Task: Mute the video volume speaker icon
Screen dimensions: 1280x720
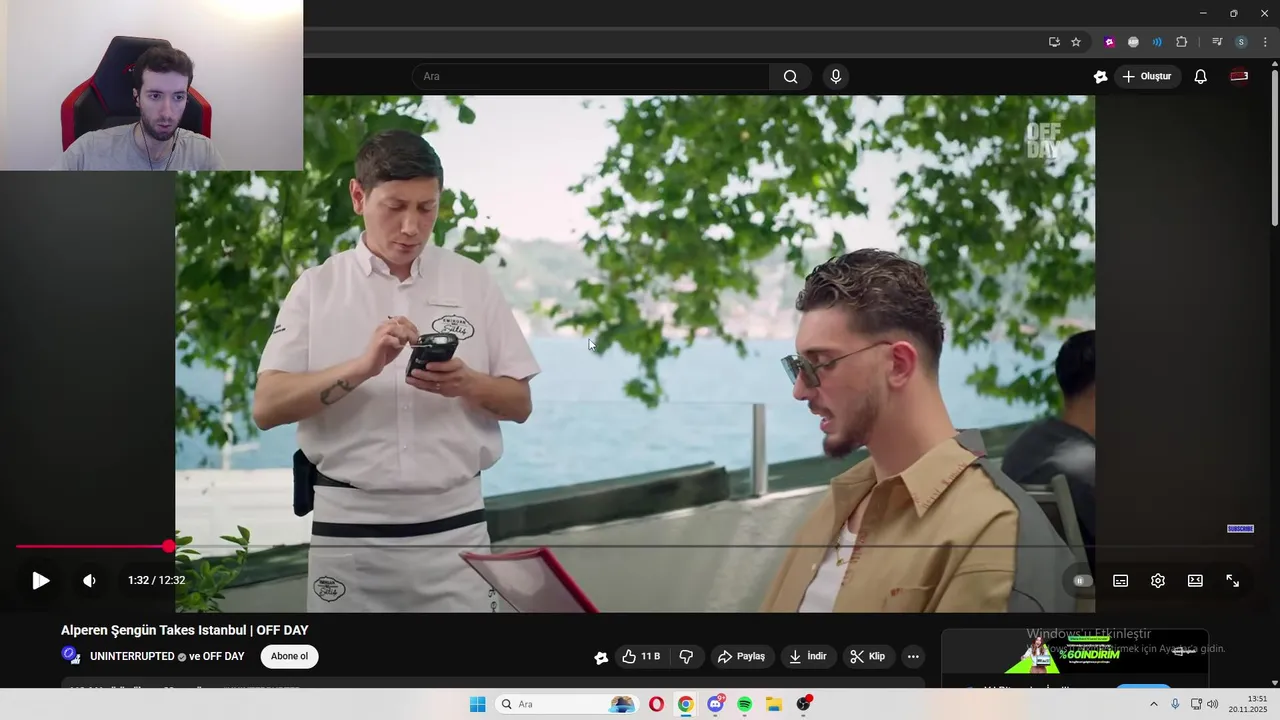Action: [89, 581]
